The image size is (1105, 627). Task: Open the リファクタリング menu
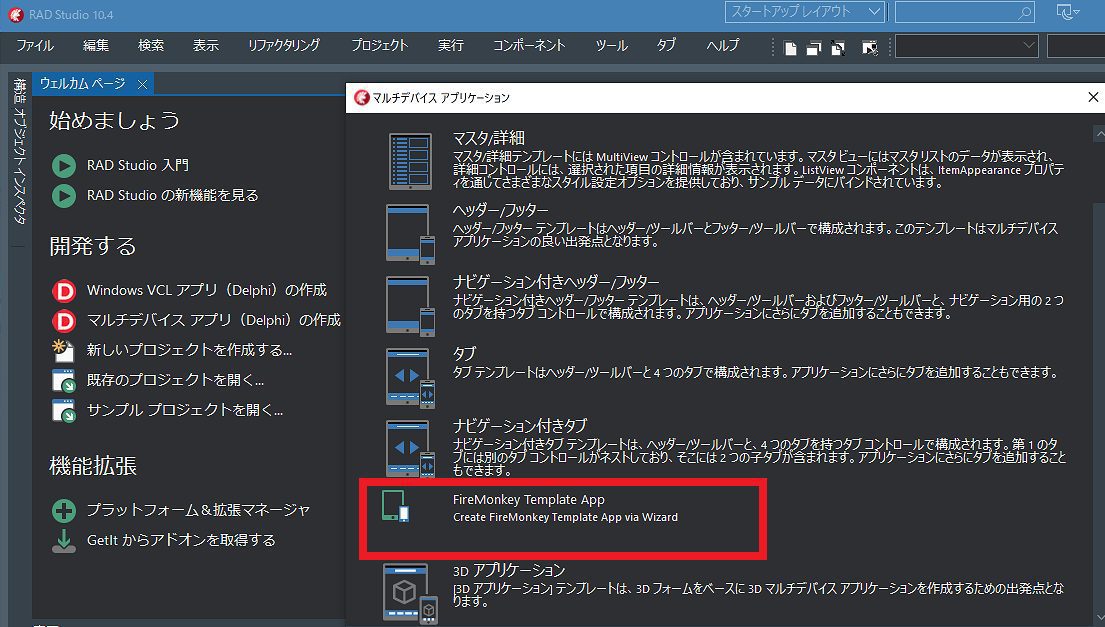click(283, 45)
